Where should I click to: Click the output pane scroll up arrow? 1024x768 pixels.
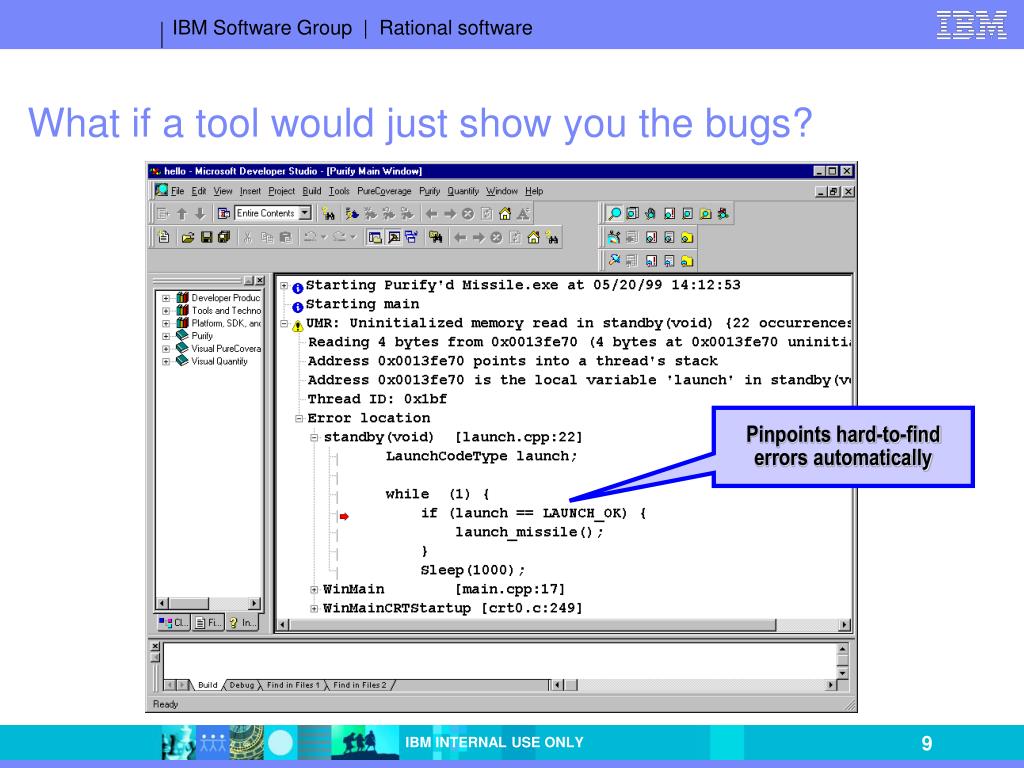(x=842, y=649)
